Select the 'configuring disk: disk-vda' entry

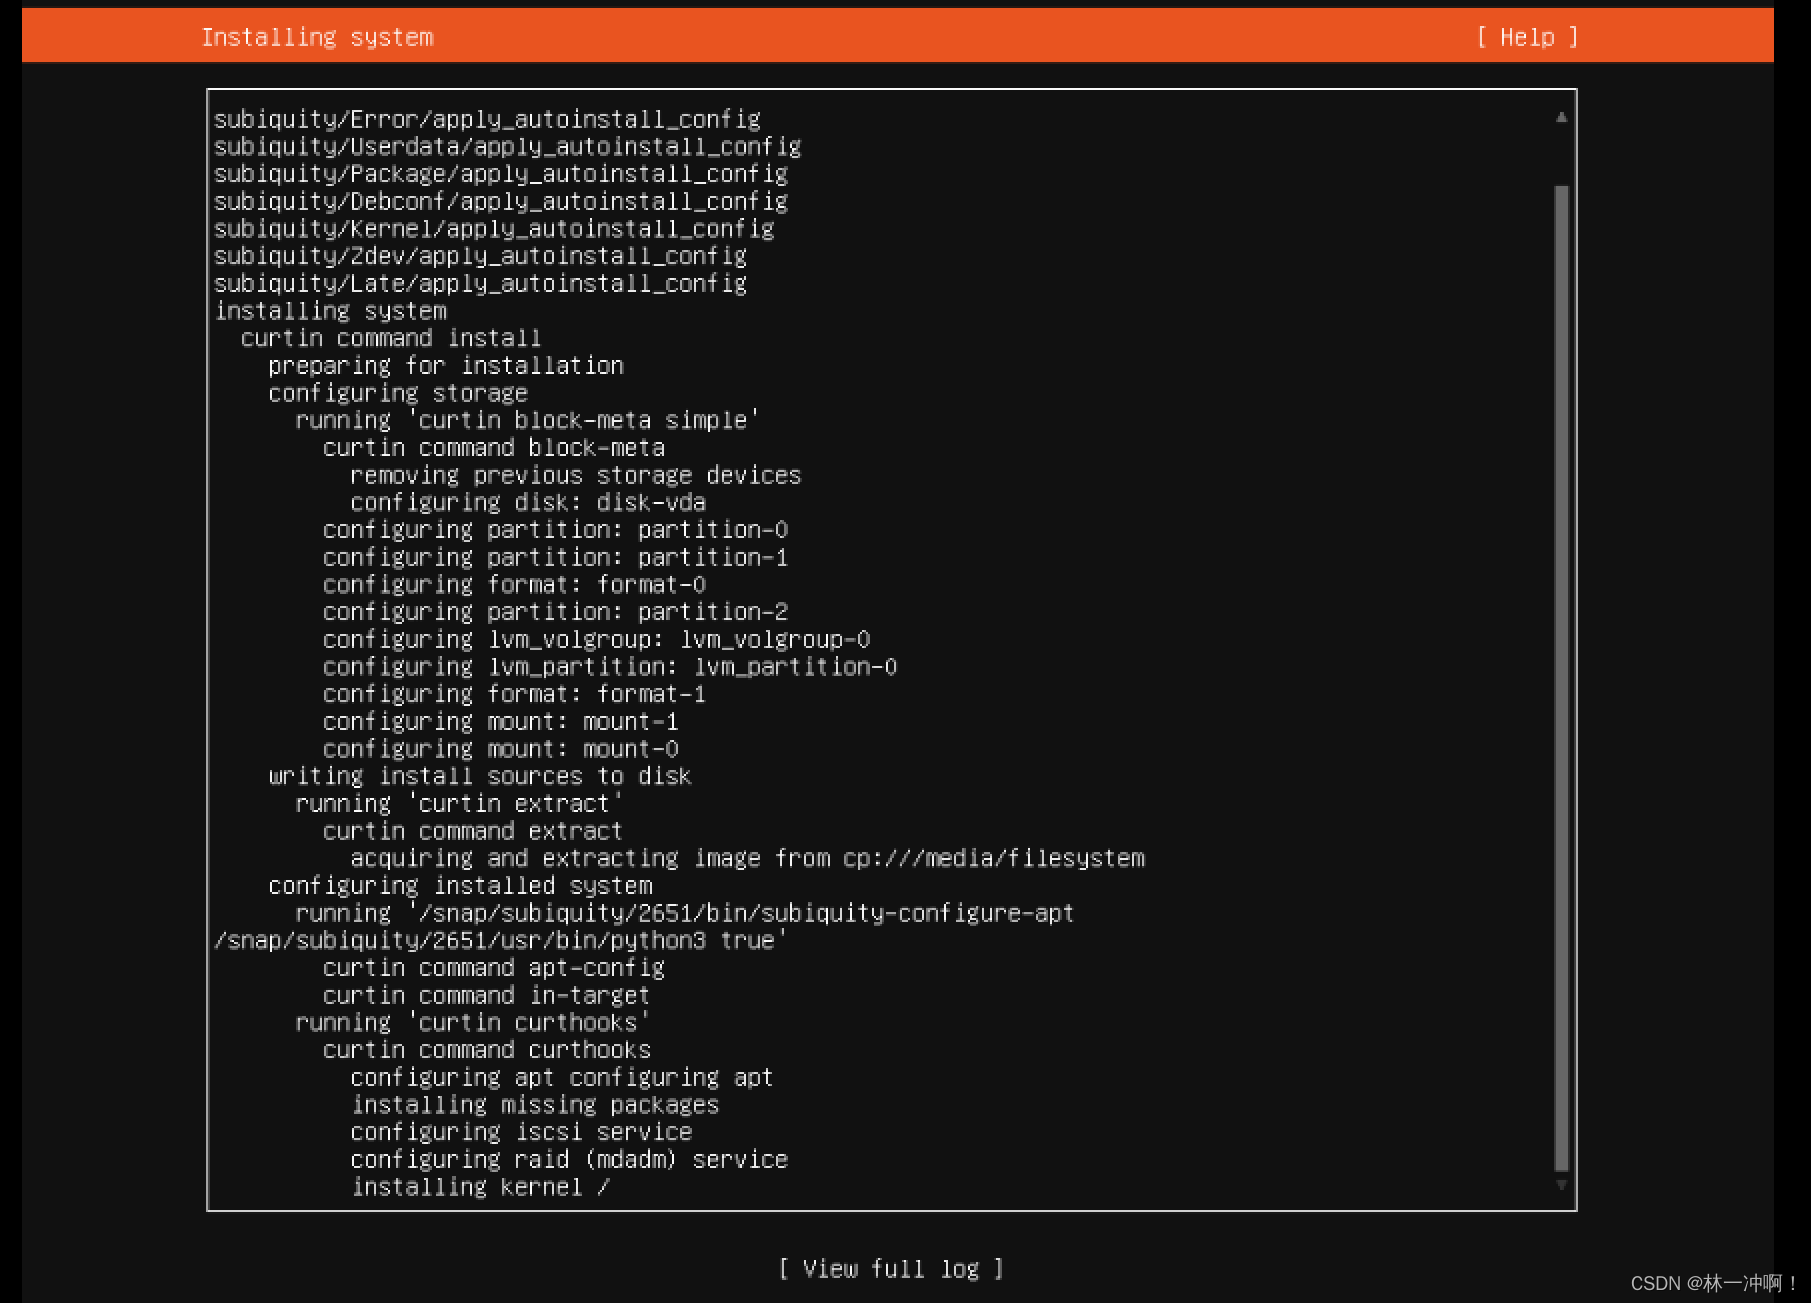[528, 502]
